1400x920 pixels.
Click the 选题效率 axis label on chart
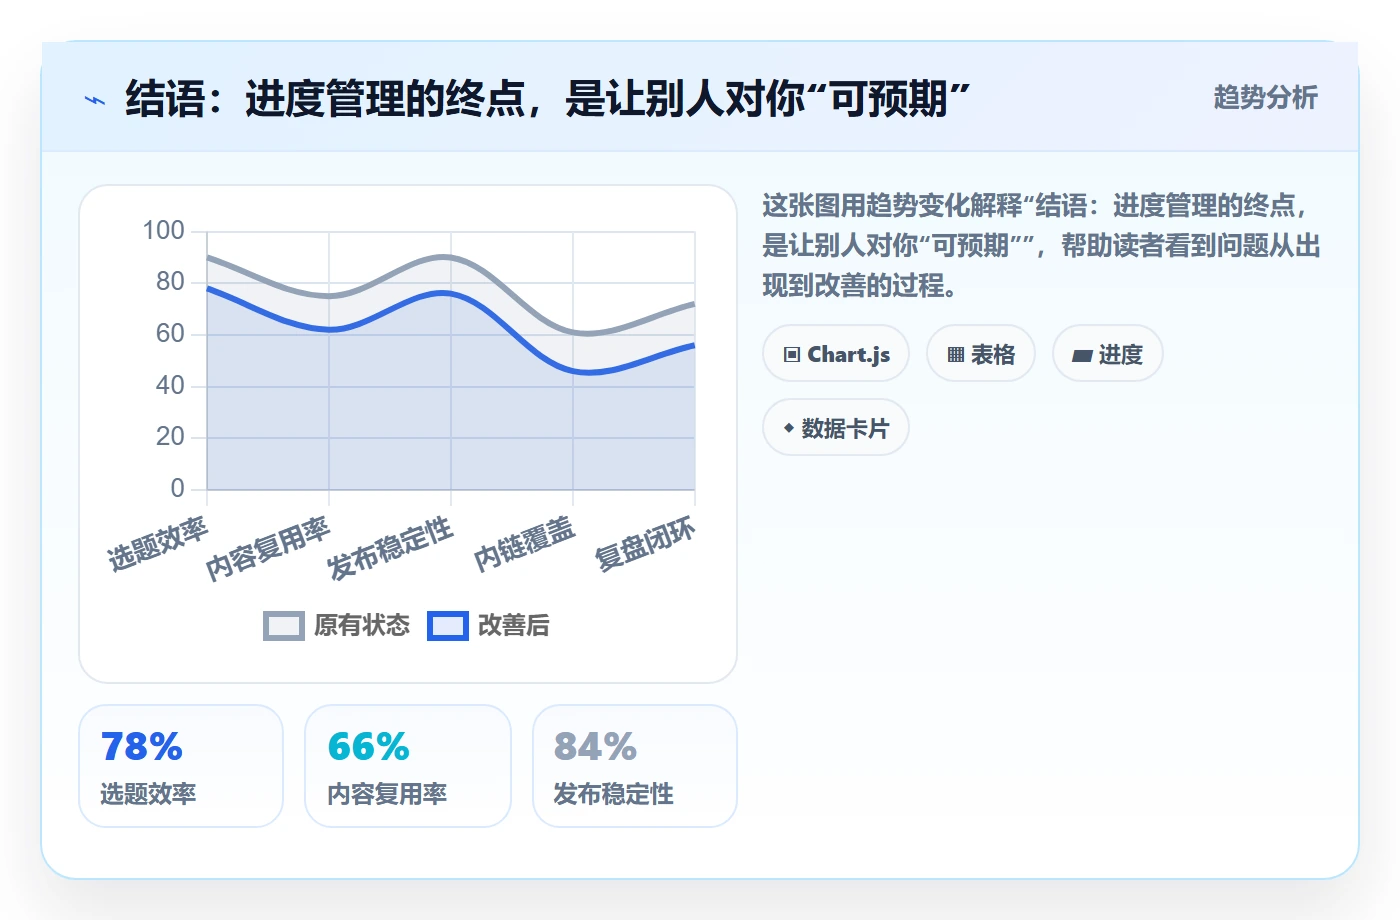[157, 544]
